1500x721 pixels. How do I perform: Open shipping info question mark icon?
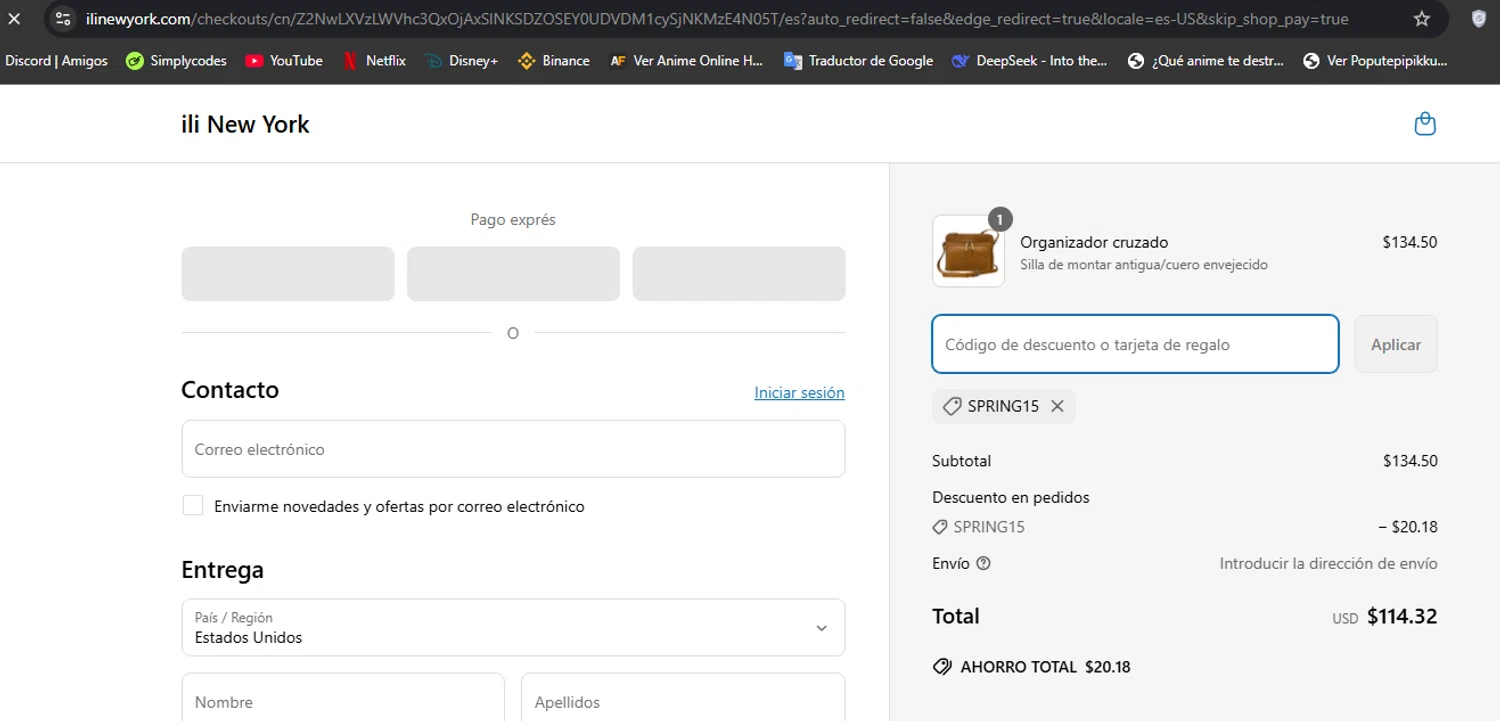[983, 563]
